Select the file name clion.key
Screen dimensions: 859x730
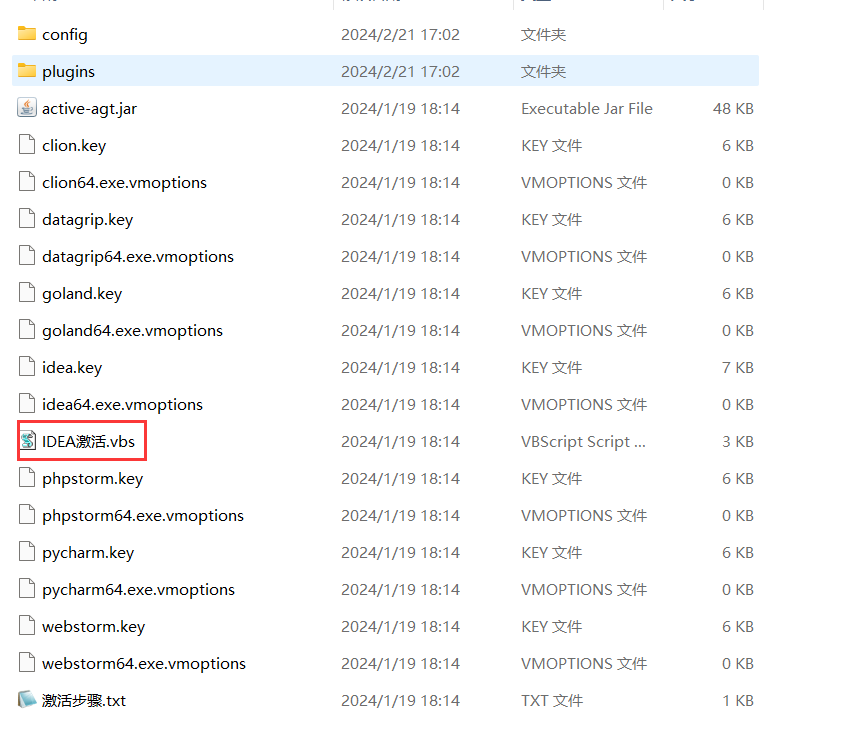pyautogui.click(x=74, y=146)
